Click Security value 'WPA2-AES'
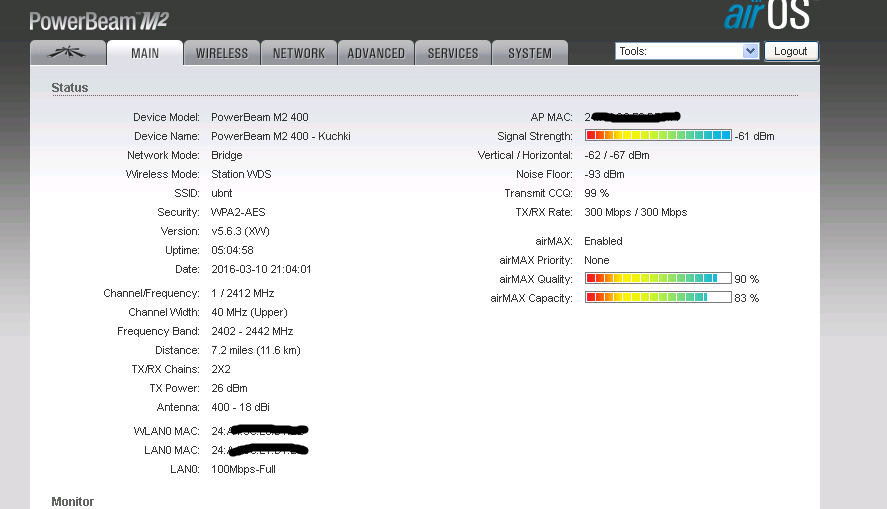 point(238,212)
